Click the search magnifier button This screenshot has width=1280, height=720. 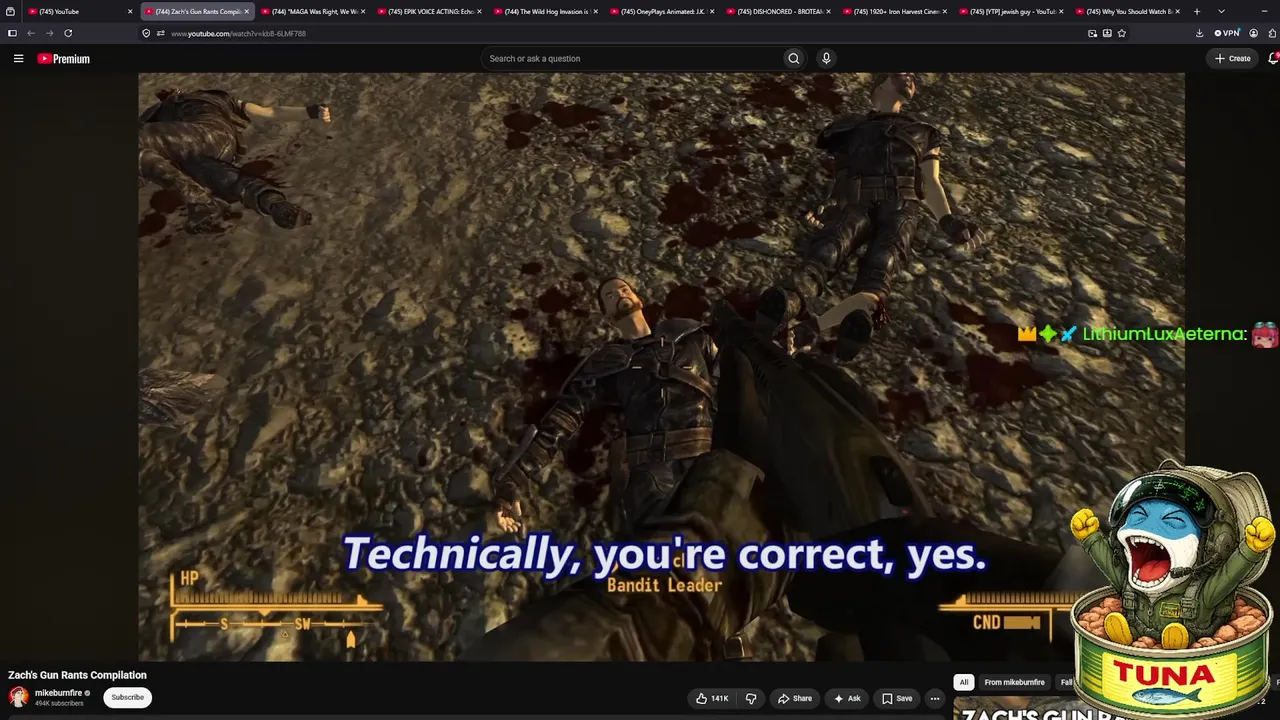pyautogui.click(x=794, y=59)
